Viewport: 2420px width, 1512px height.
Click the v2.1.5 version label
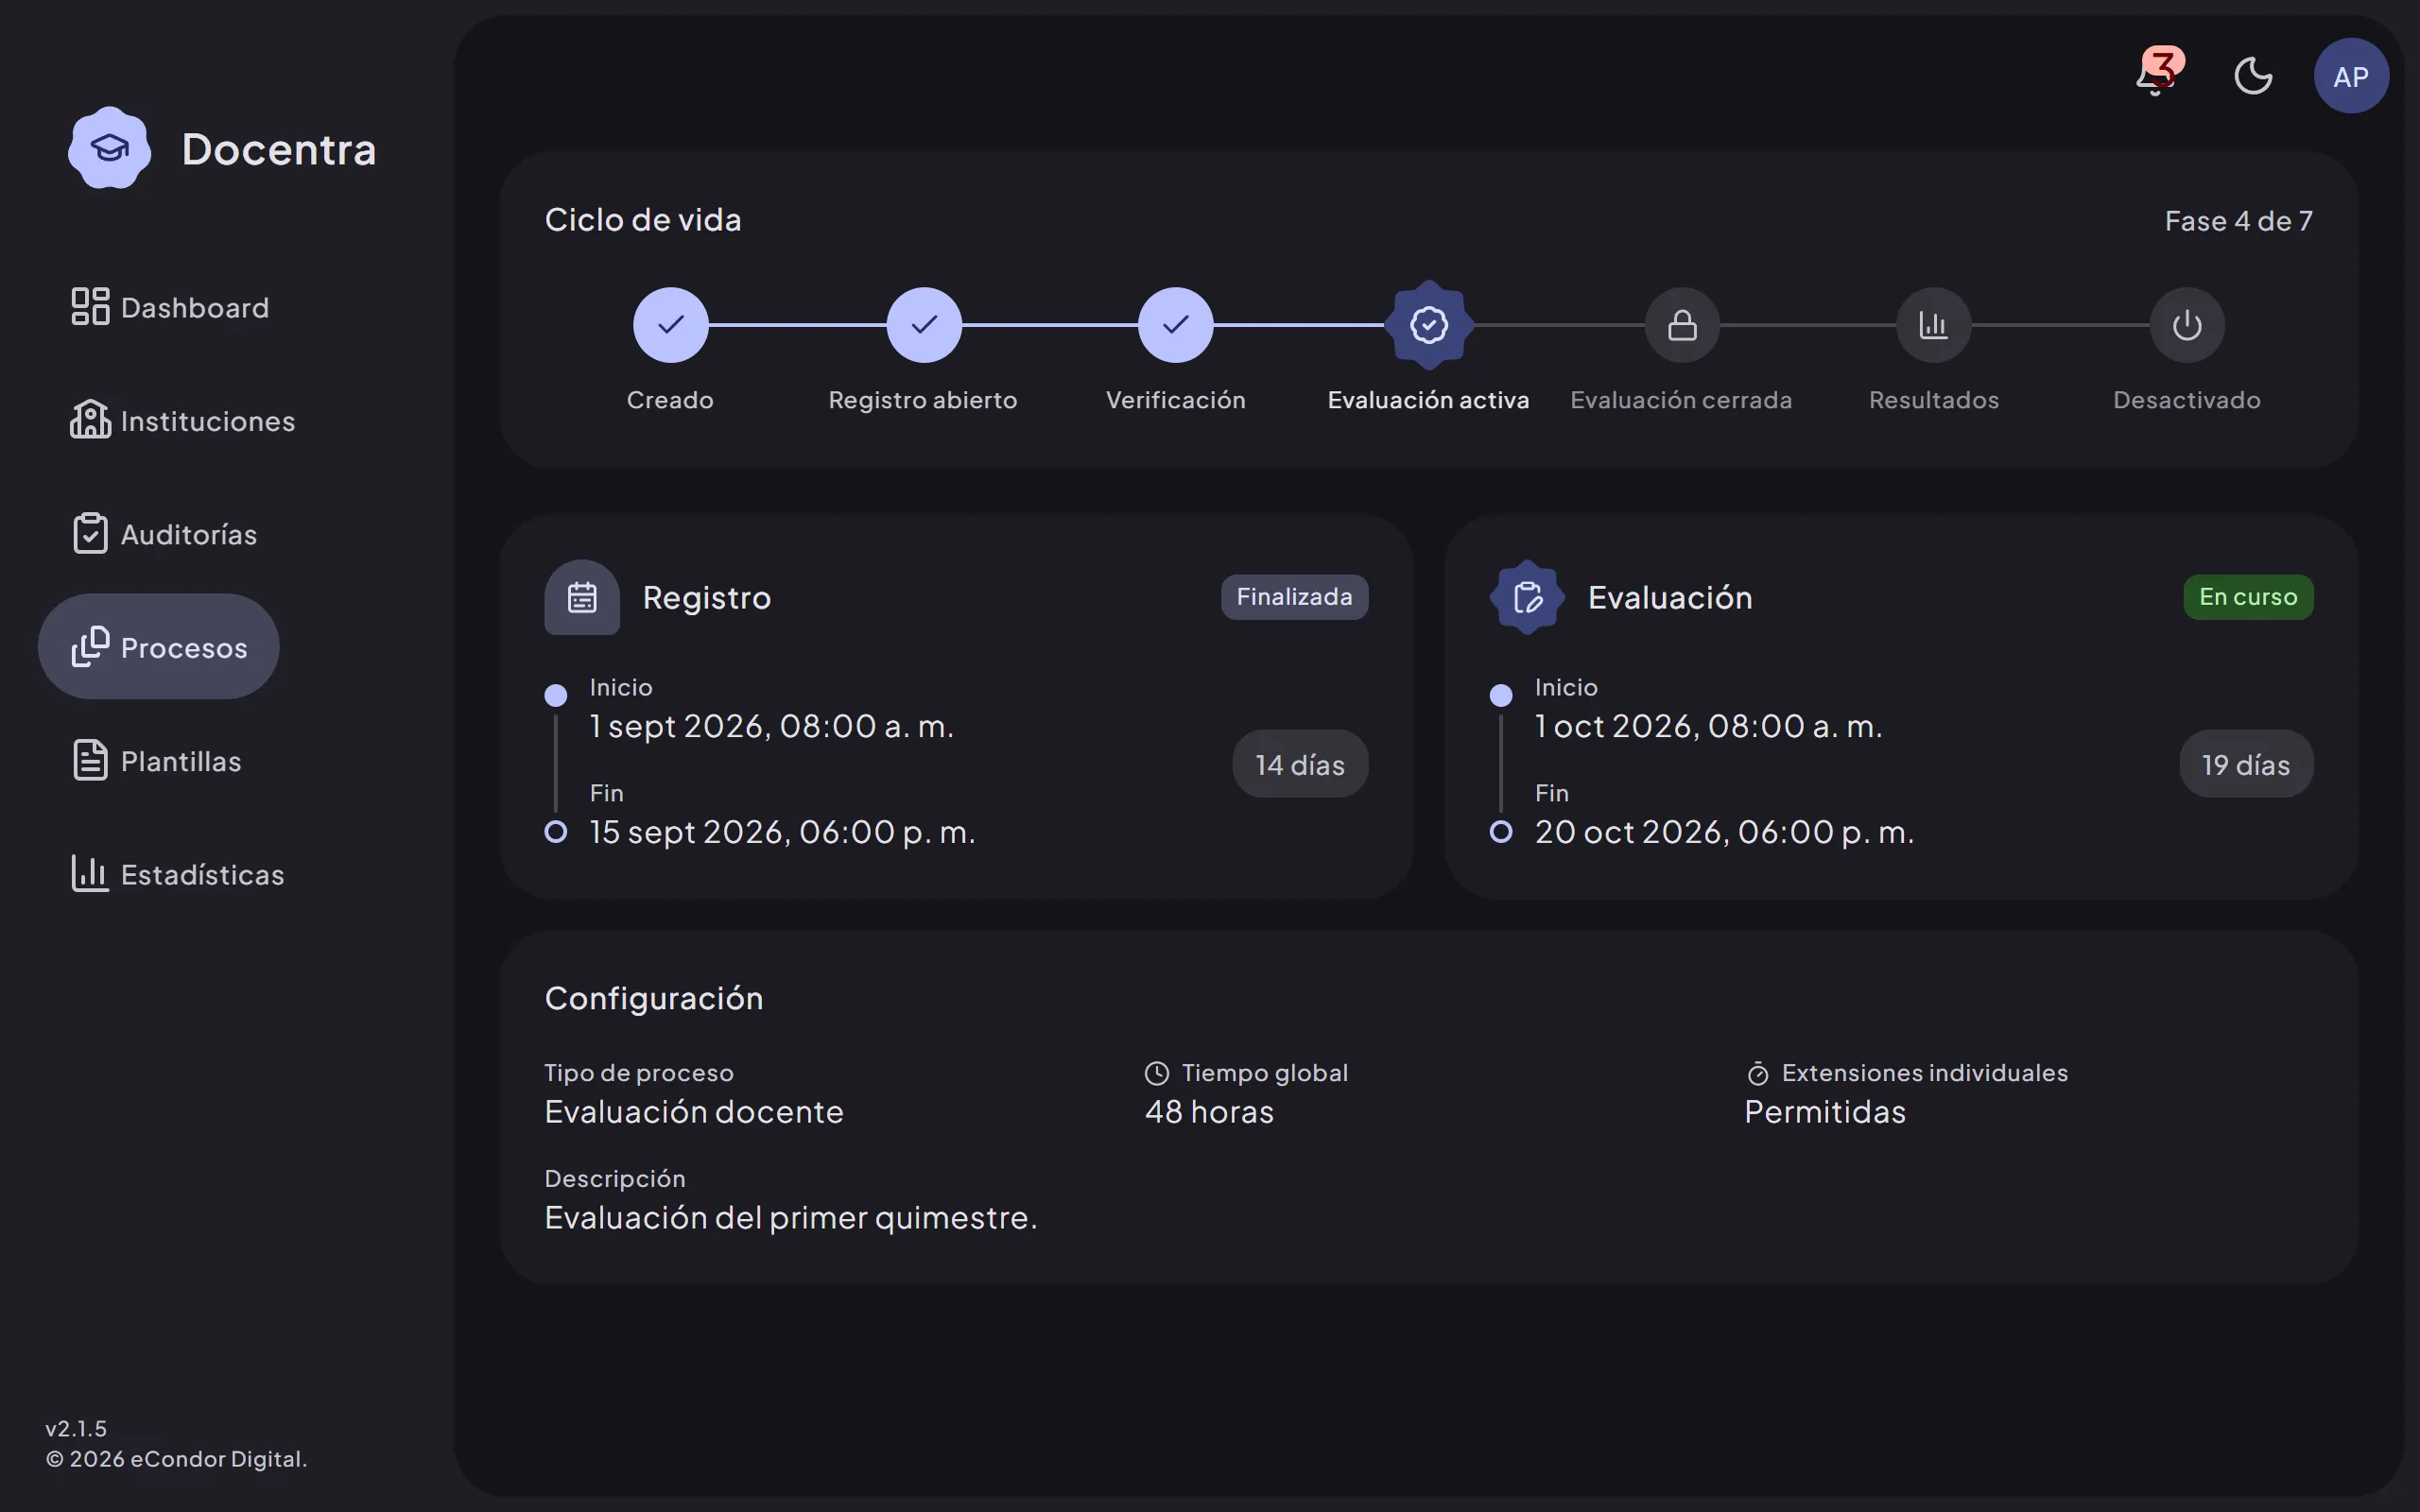click(x=76, y=1428)
